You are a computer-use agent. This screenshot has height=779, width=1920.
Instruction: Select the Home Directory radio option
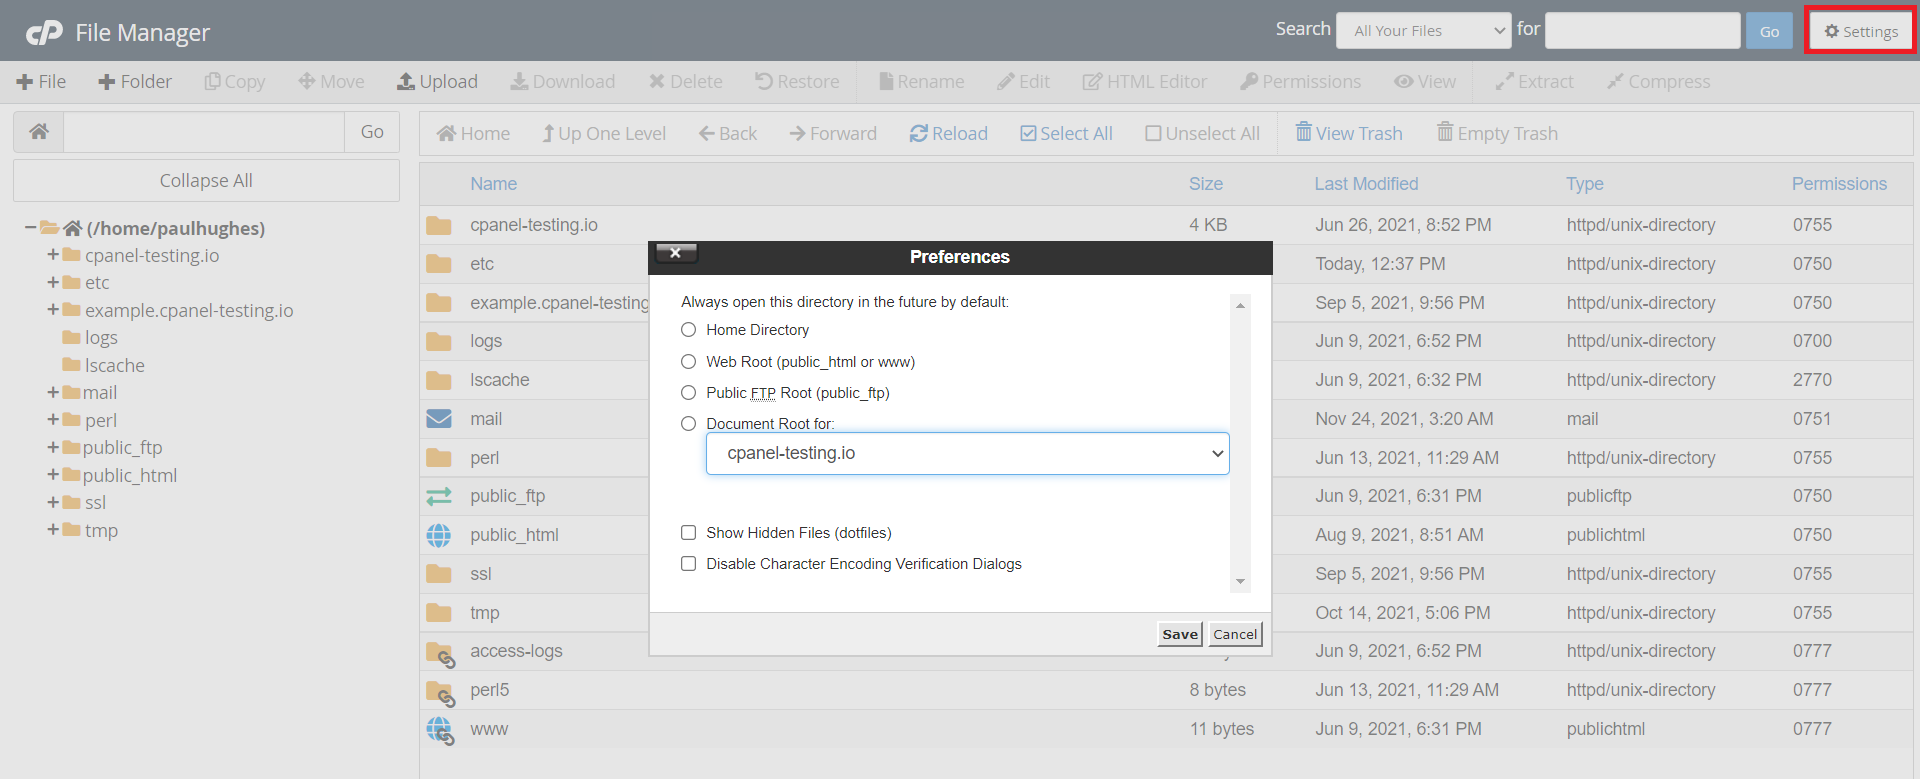click(688, 330)
